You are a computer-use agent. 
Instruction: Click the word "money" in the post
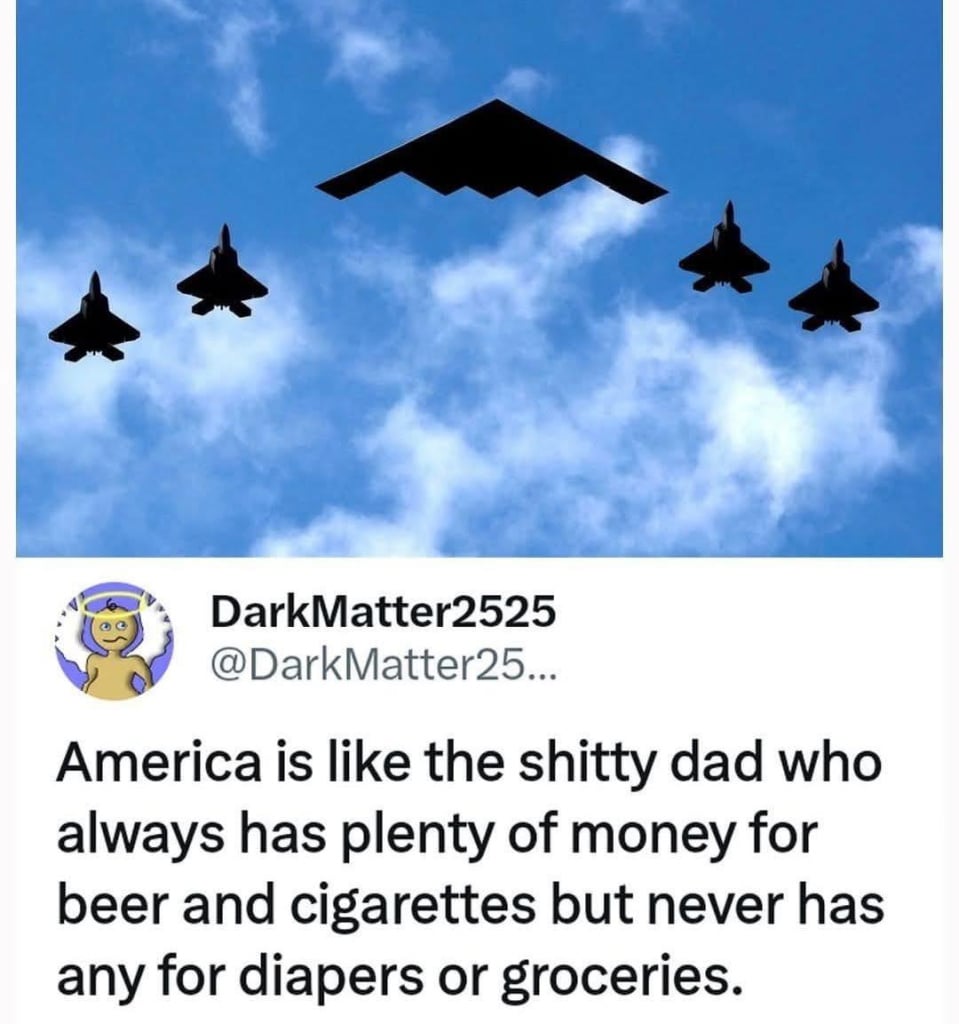pos(662,838)
